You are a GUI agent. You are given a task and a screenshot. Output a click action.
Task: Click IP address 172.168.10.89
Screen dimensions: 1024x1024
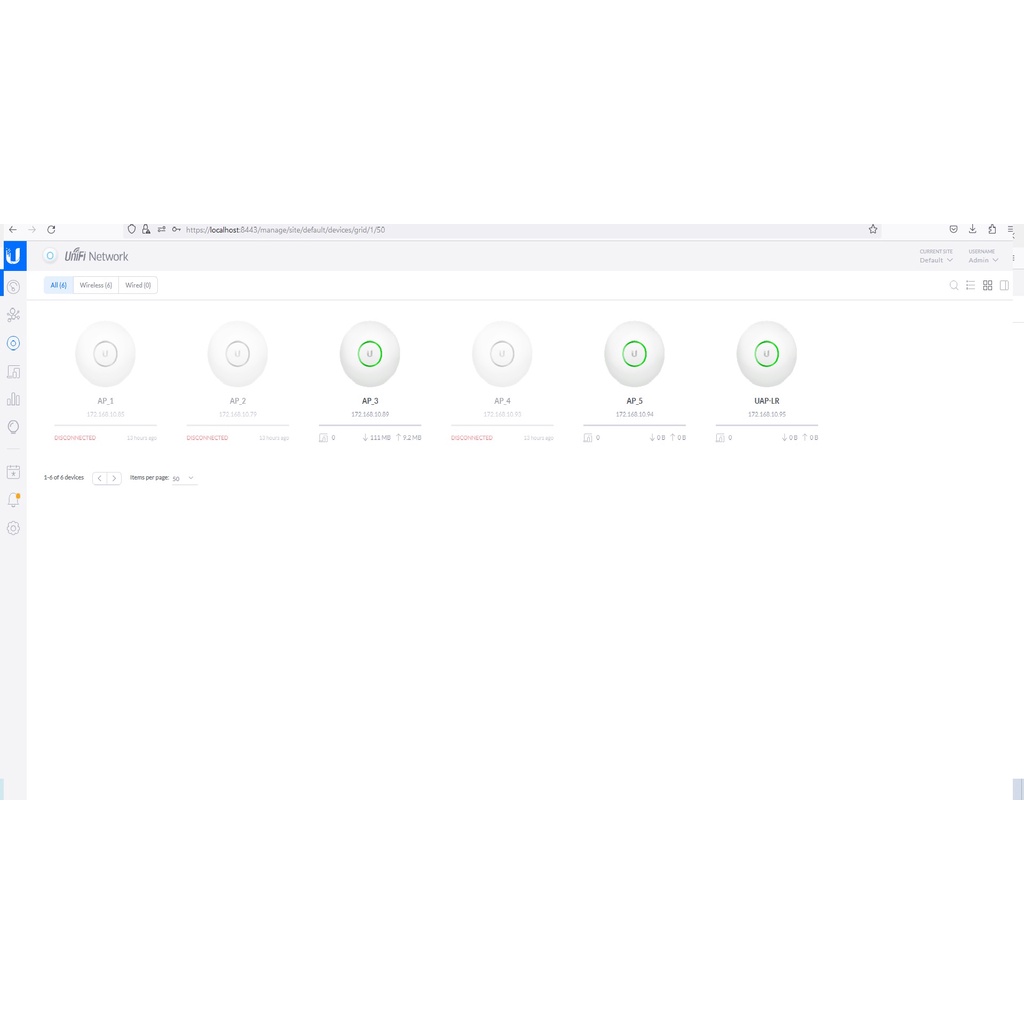pos(370,415)
